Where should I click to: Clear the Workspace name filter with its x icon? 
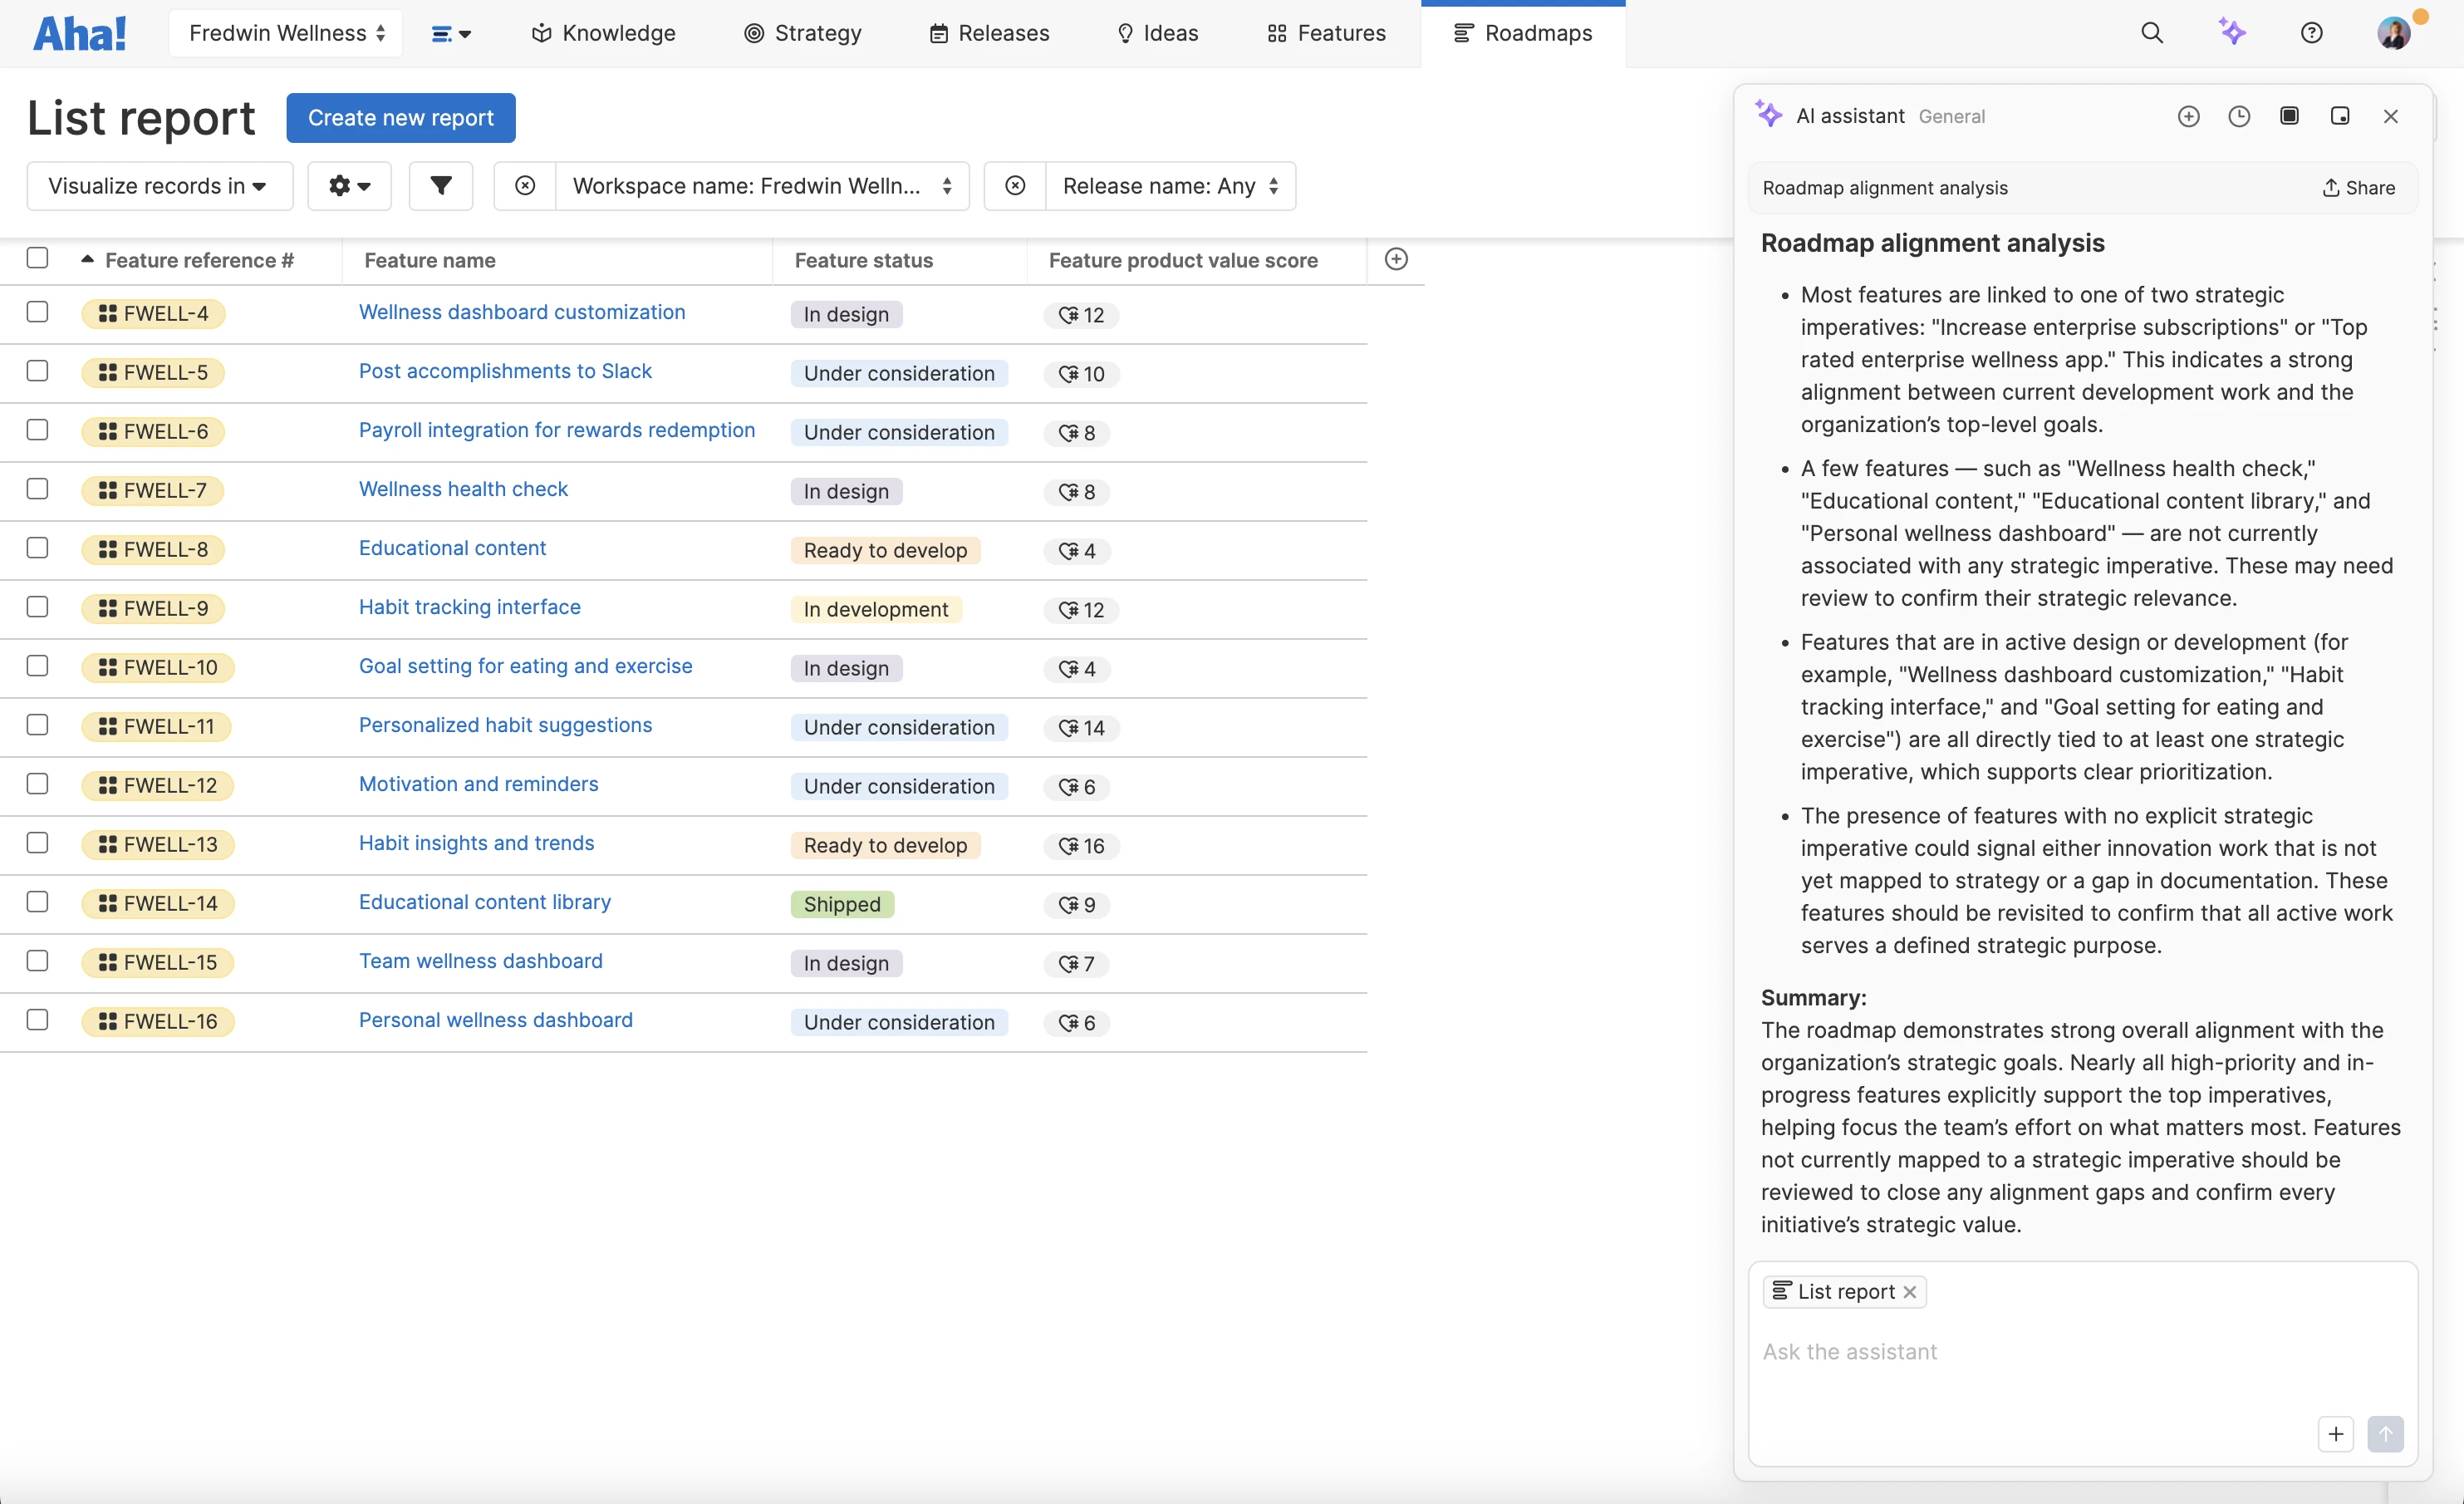coord(524,186)
